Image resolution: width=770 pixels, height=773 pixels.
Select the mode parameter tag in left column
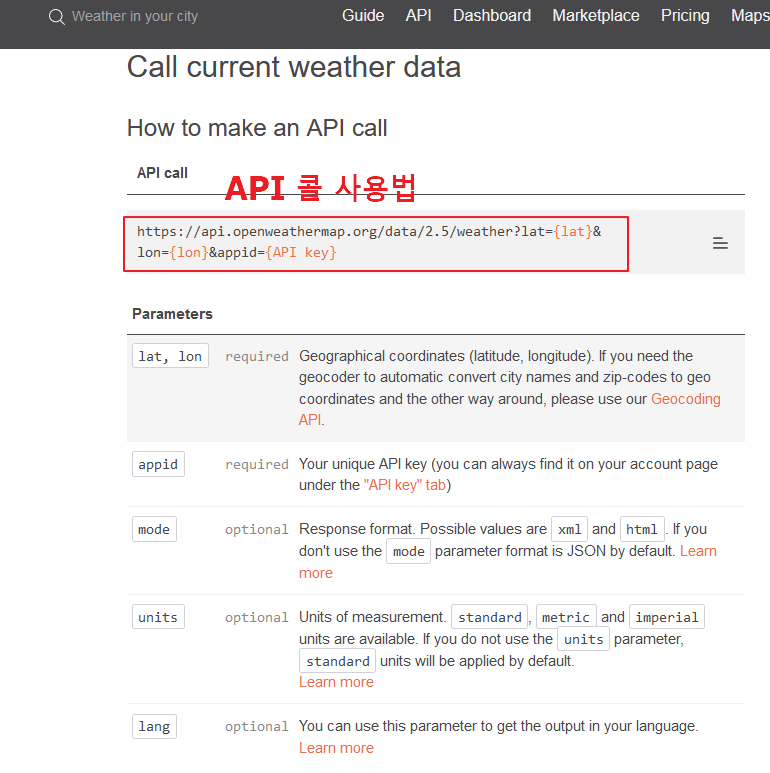click(x=154, y=529)
